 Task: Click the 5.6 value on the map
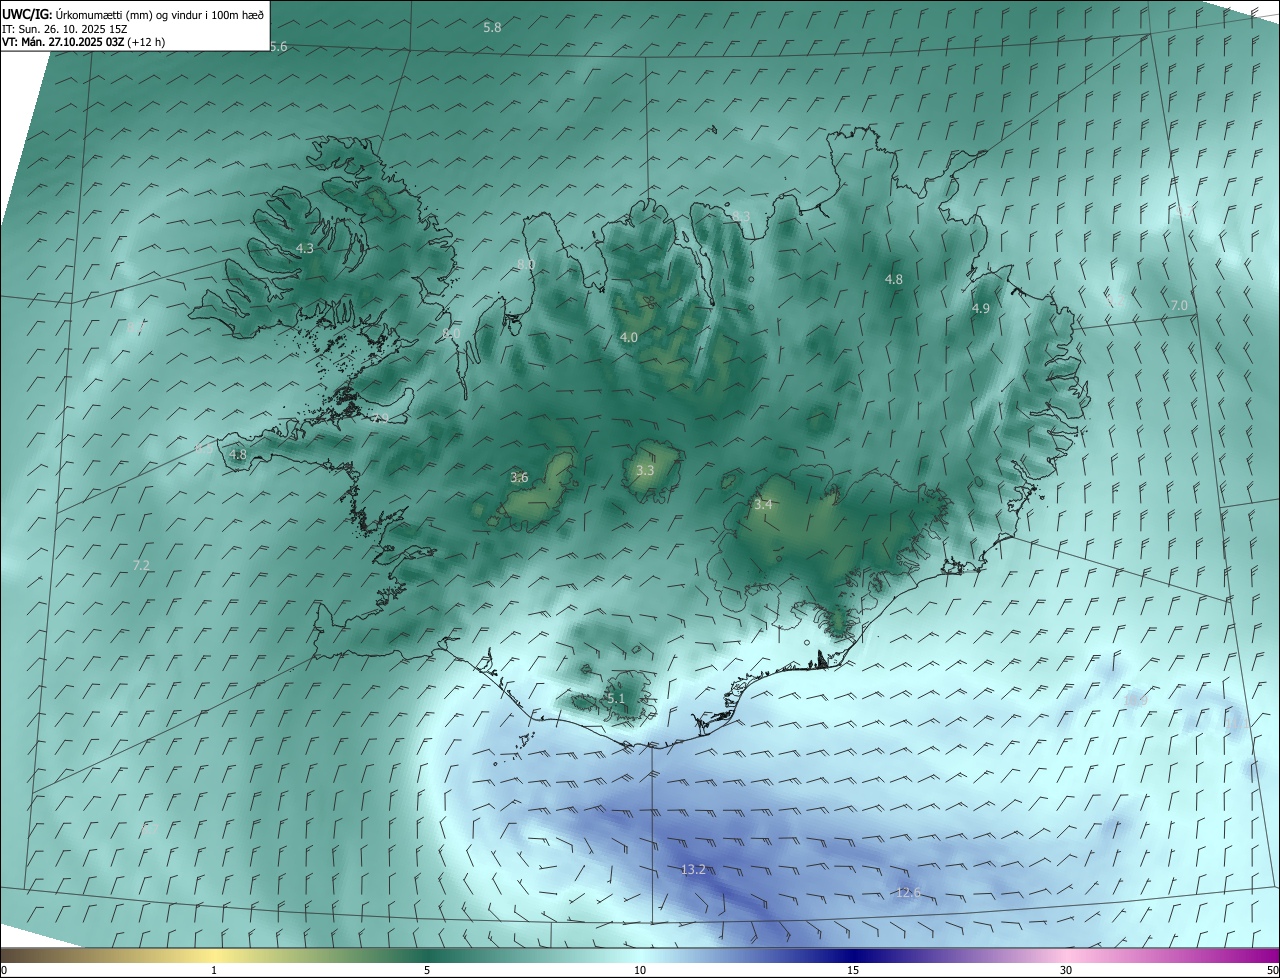point(278,47)
